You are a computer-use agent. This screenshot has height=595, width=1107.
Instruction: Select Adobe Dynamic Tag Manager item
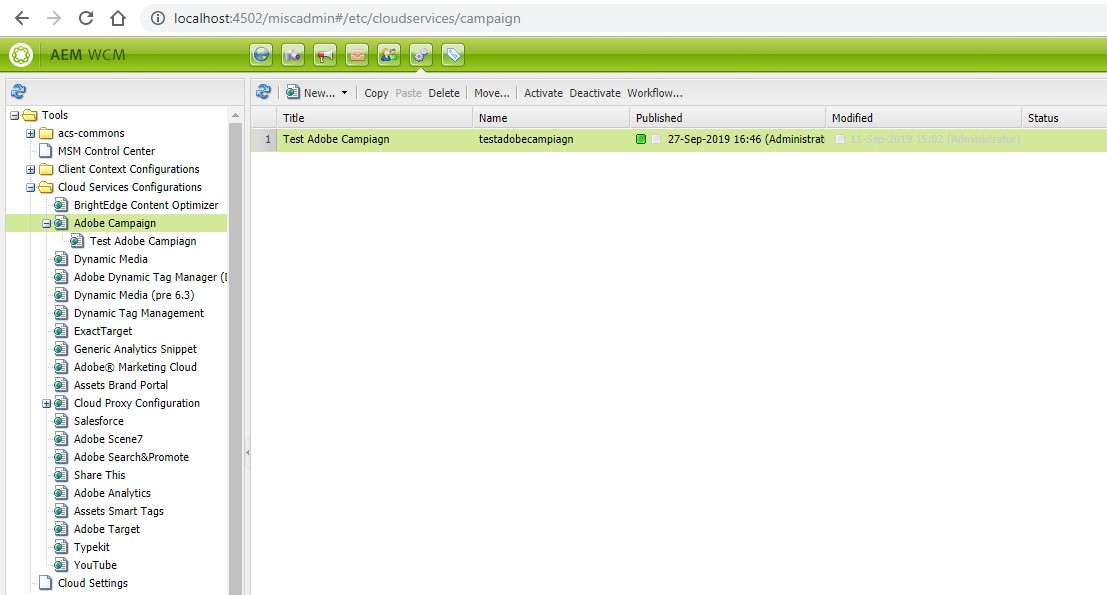point(150,277)
